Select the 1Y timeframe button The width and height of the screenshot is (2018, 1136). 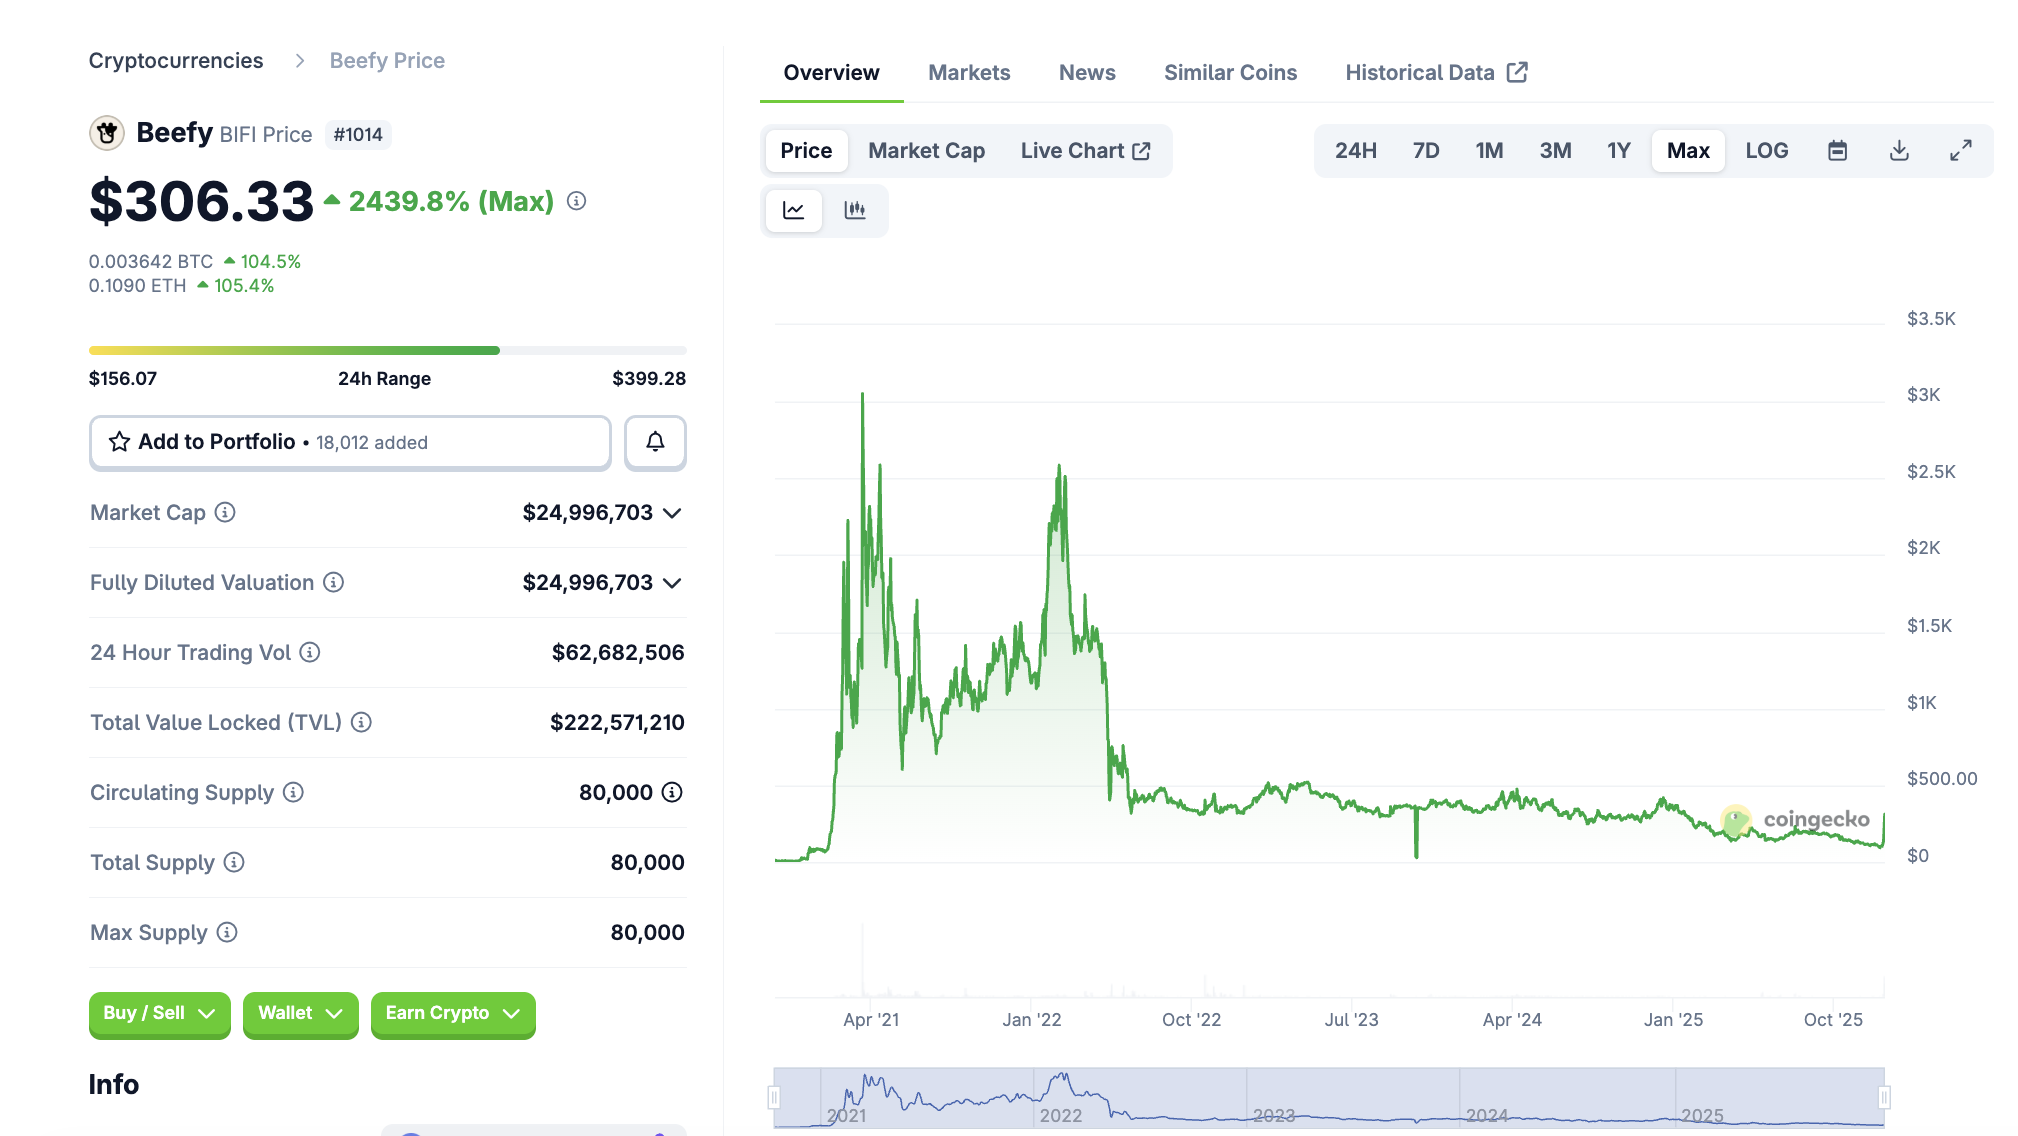pos(1618,150)
